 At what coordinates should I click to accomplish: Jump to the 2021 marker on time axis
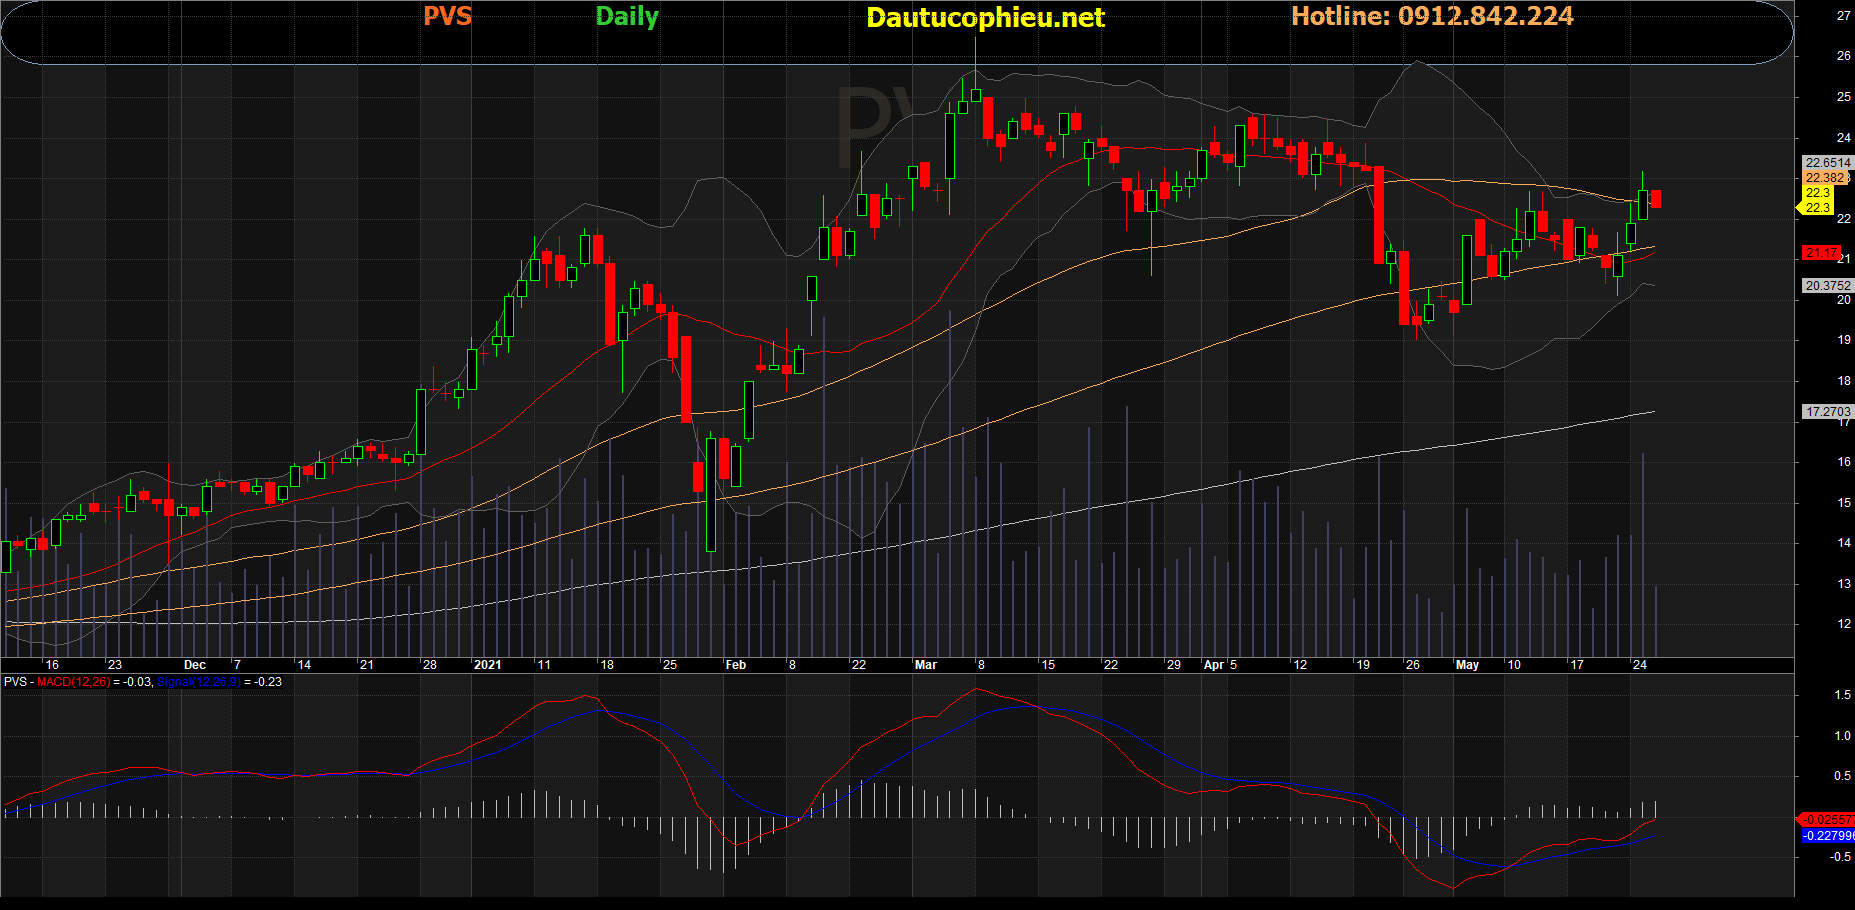[x=487, y=665]
